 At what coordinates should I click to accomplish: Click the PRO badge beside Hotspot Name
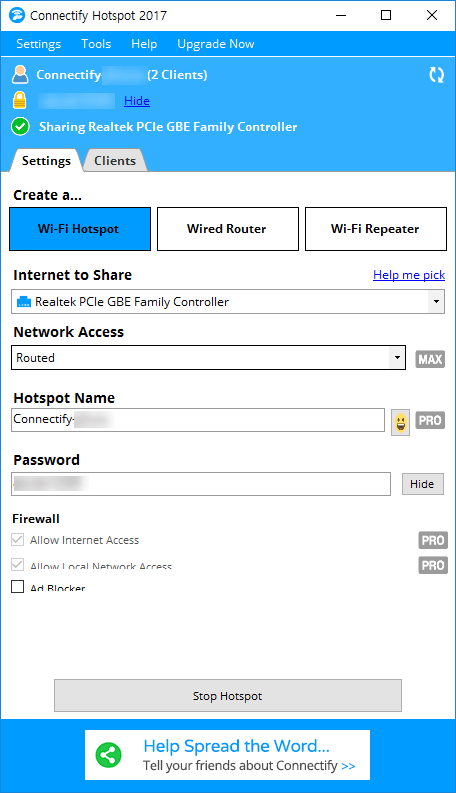[x=430, y=420]
